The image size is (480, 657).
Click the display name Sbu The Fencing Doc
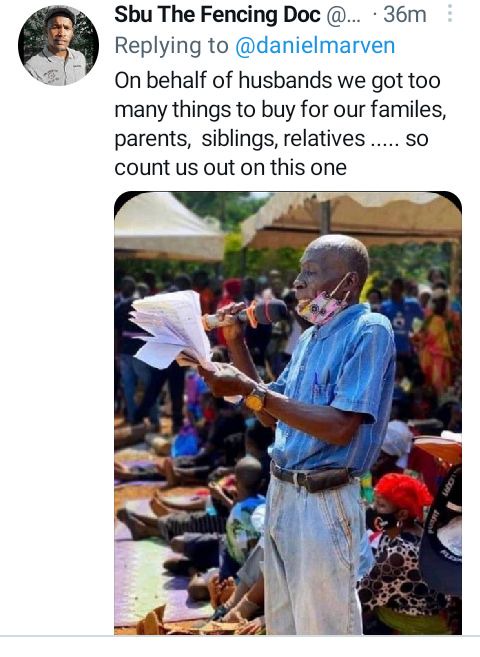point(217,15)
